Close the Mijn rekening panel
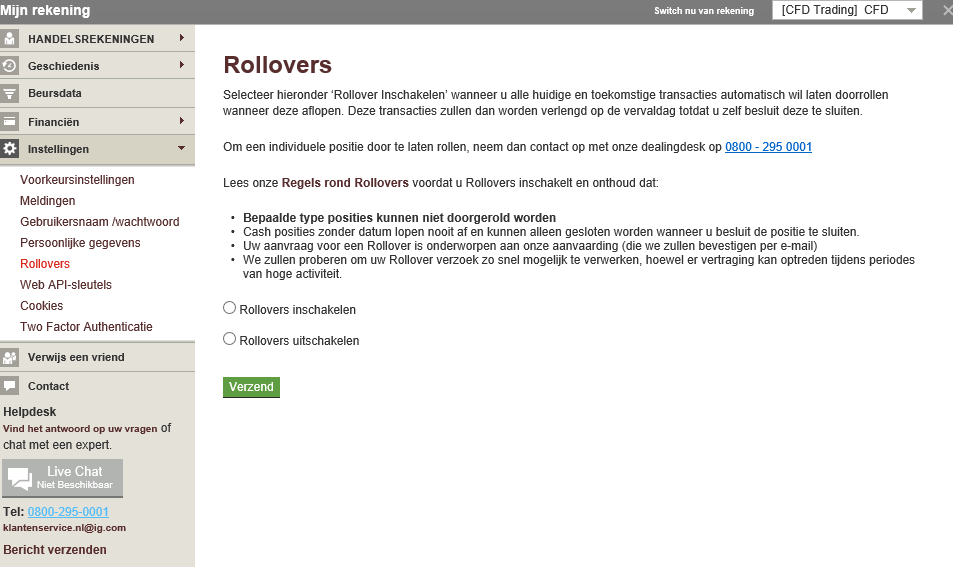This screenshot has height=567, width=953. tap(947, 10)
